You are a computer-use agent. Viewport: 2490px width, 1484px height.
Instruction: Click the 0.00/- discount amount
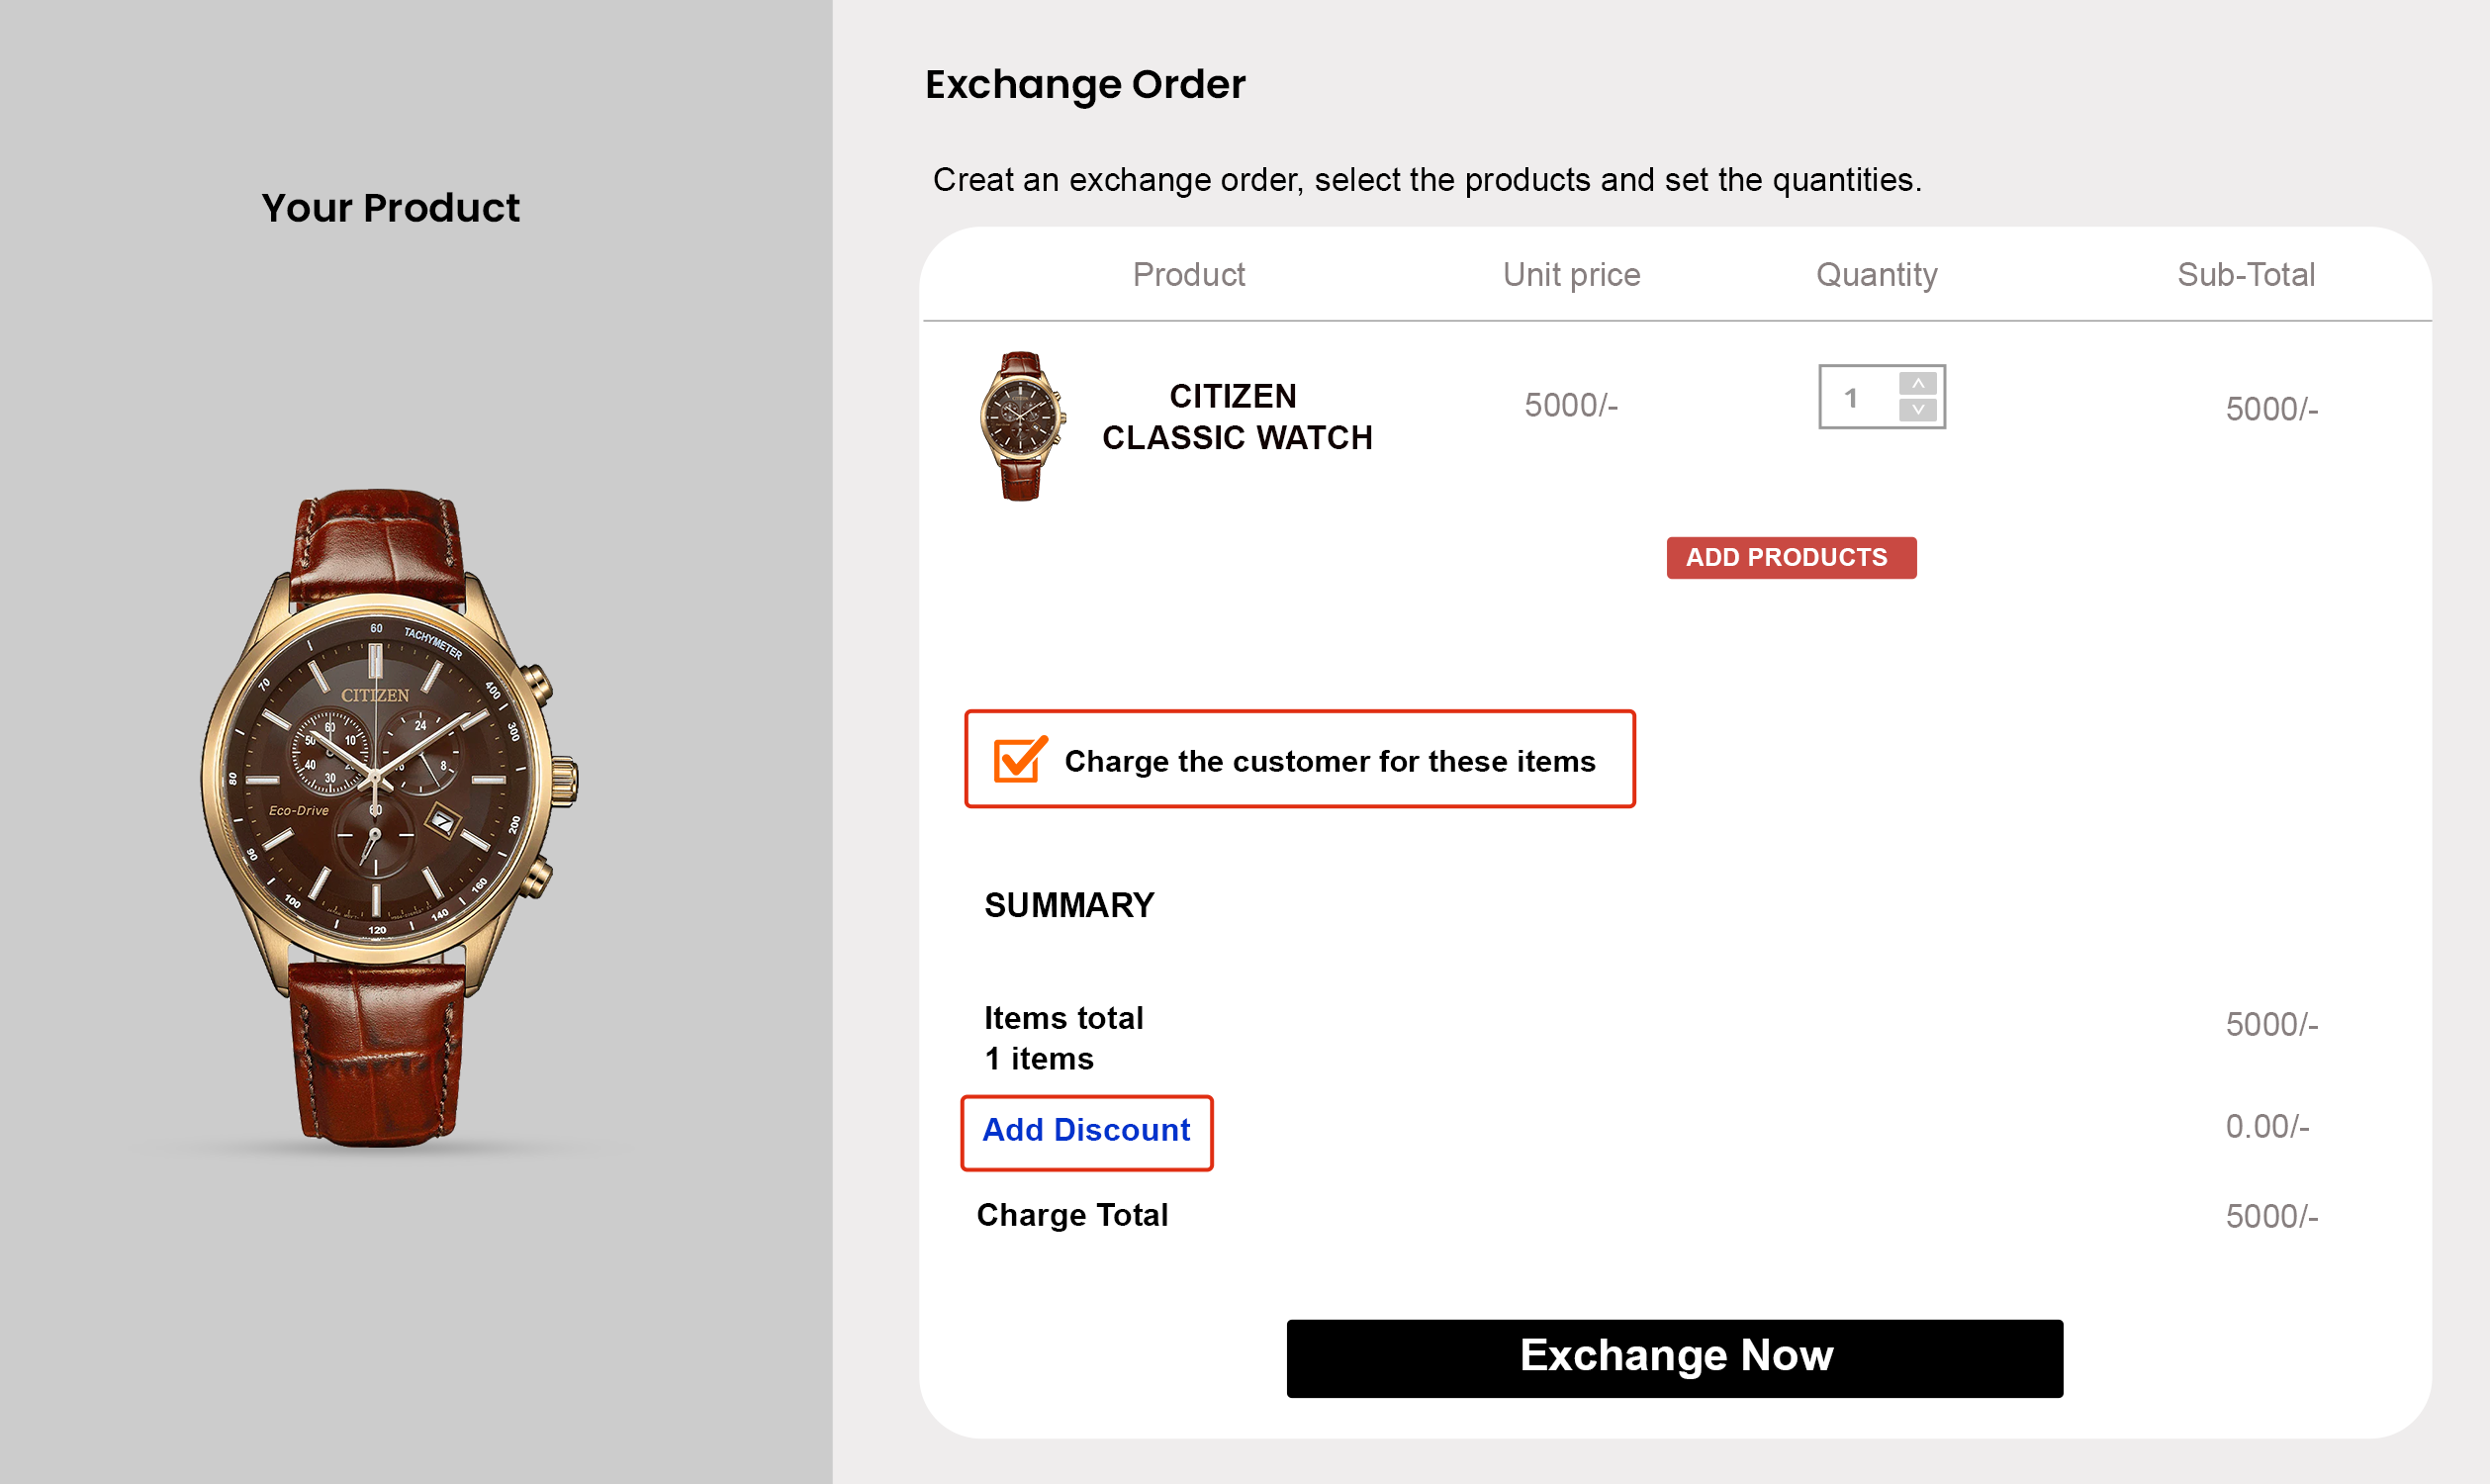point(2266,1127)
